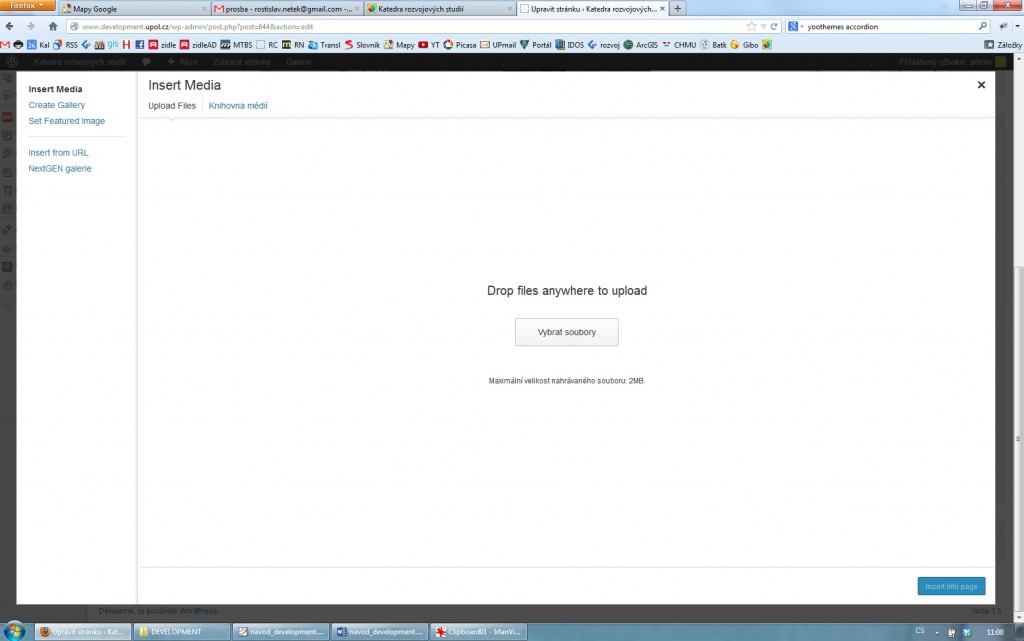Open the Gibo bookmark
1024x641 pixels.
click(x=744, y=44)
